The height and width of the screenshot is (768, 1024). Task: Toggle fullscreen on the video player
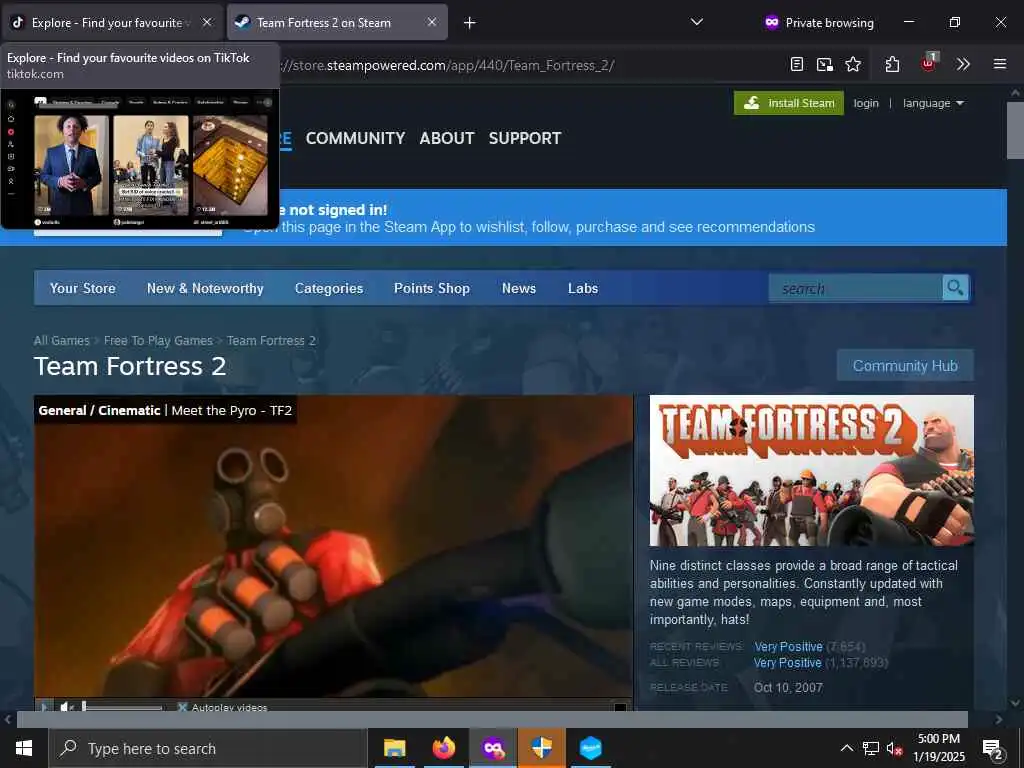620,707
